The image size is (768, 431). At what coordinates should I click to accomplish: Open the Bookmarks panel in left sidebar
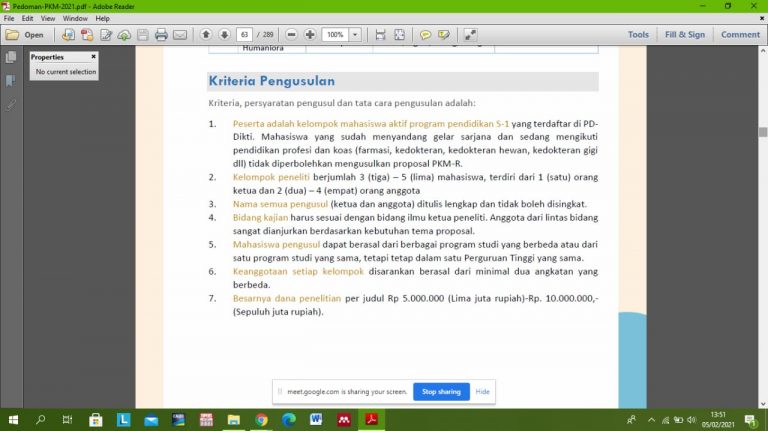[11, 80]
